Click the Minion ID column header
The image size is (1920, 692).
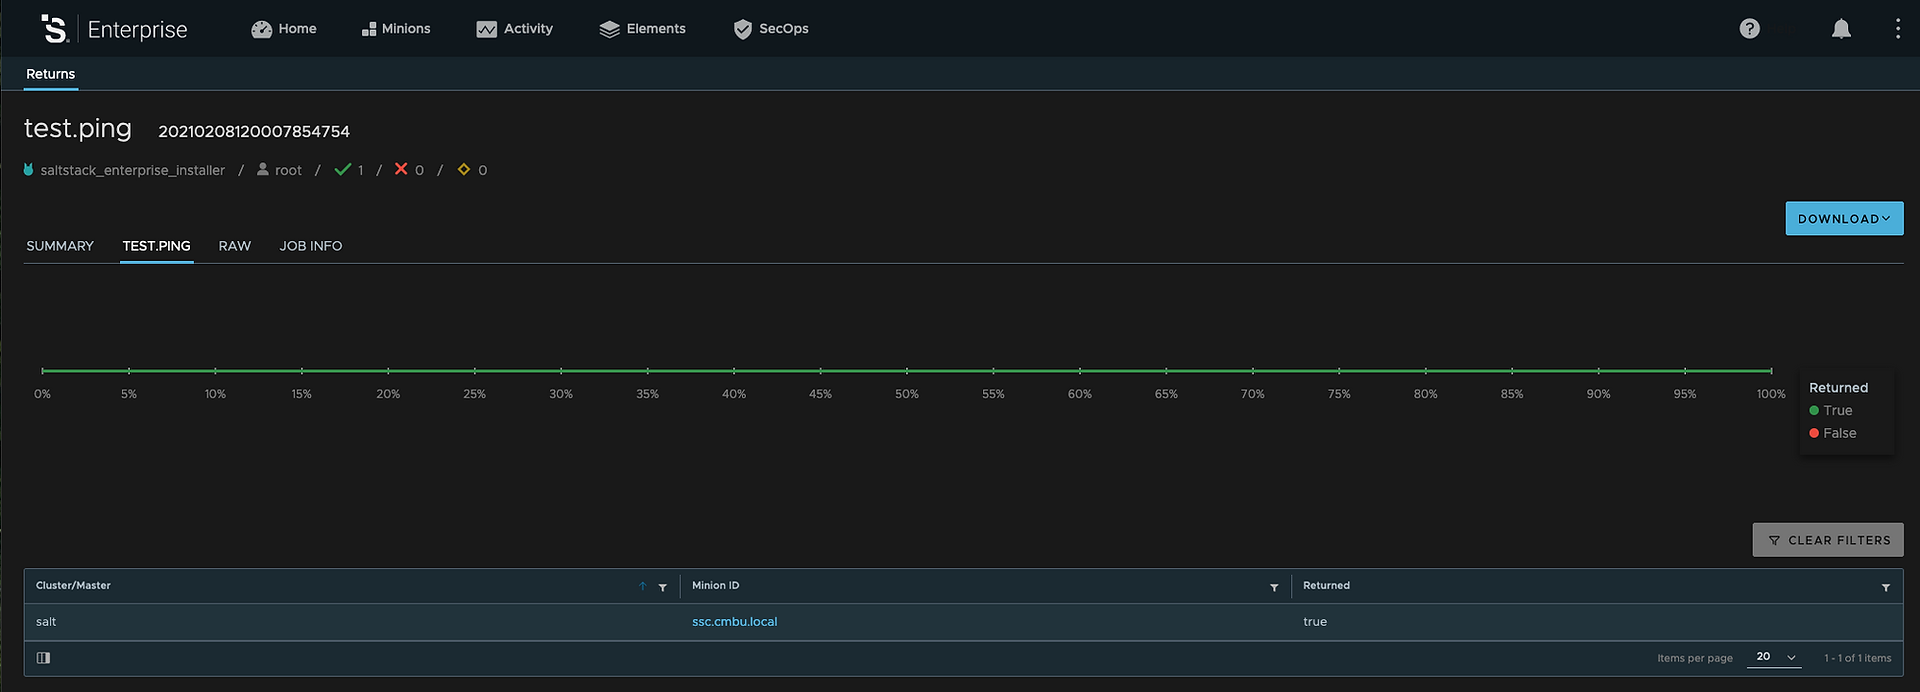715,586
